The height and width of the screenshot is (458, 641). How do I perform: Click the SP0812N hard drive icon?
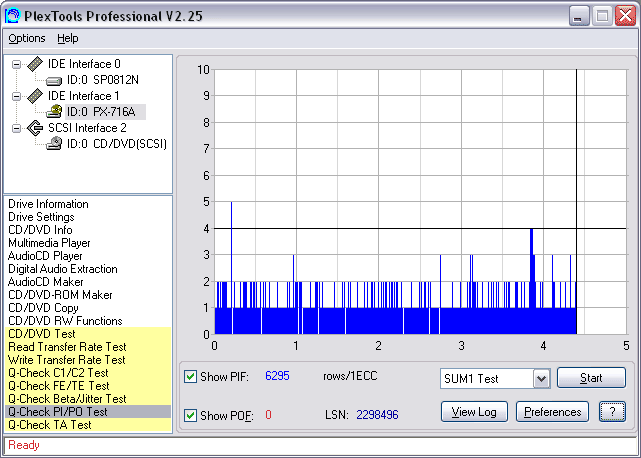(x=54, y=81)
